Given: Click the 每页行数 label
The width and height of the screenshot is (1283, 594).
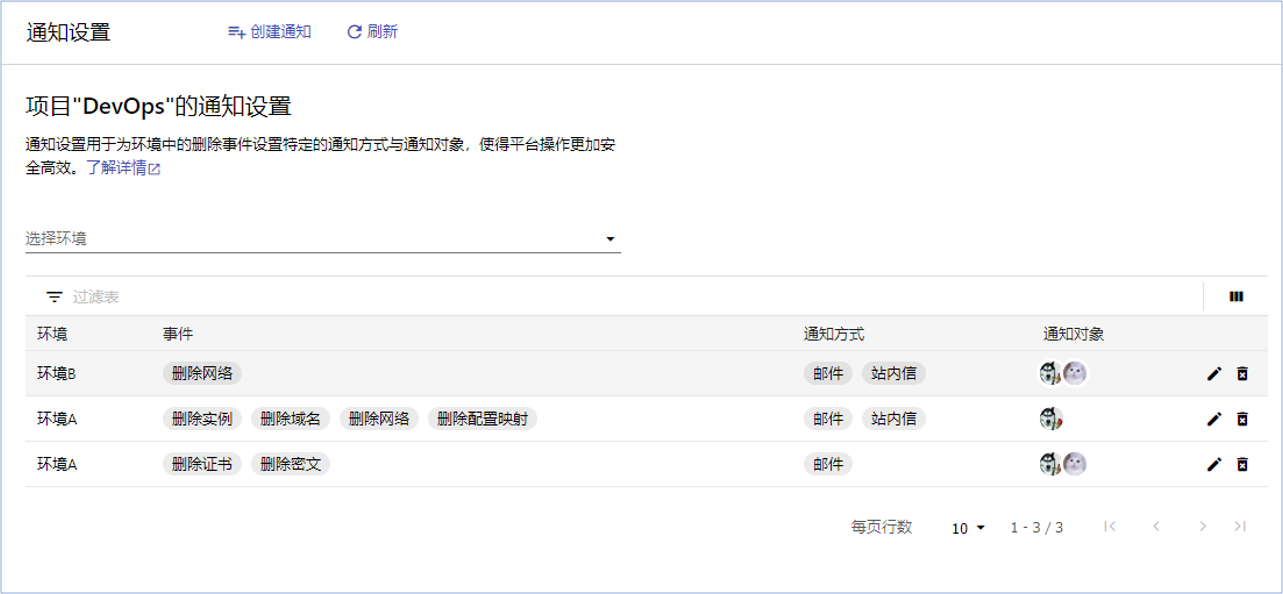Looking at the screenshot, I should [882, 527].
